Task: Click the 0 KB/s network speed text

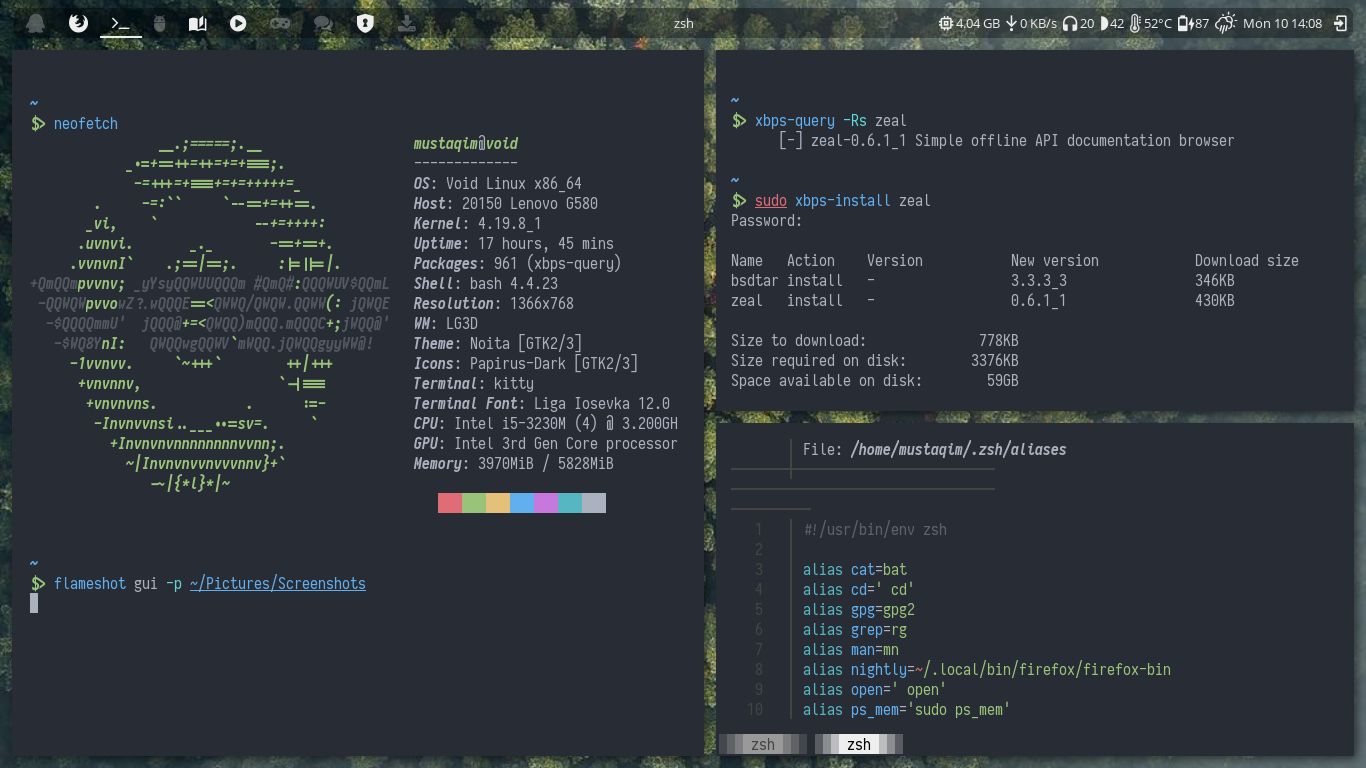Action: pos(1038,23)
